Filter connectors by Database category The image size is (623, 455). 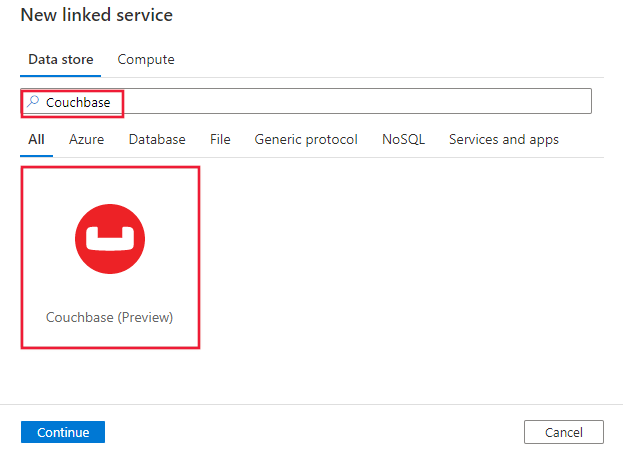point(157,140)
